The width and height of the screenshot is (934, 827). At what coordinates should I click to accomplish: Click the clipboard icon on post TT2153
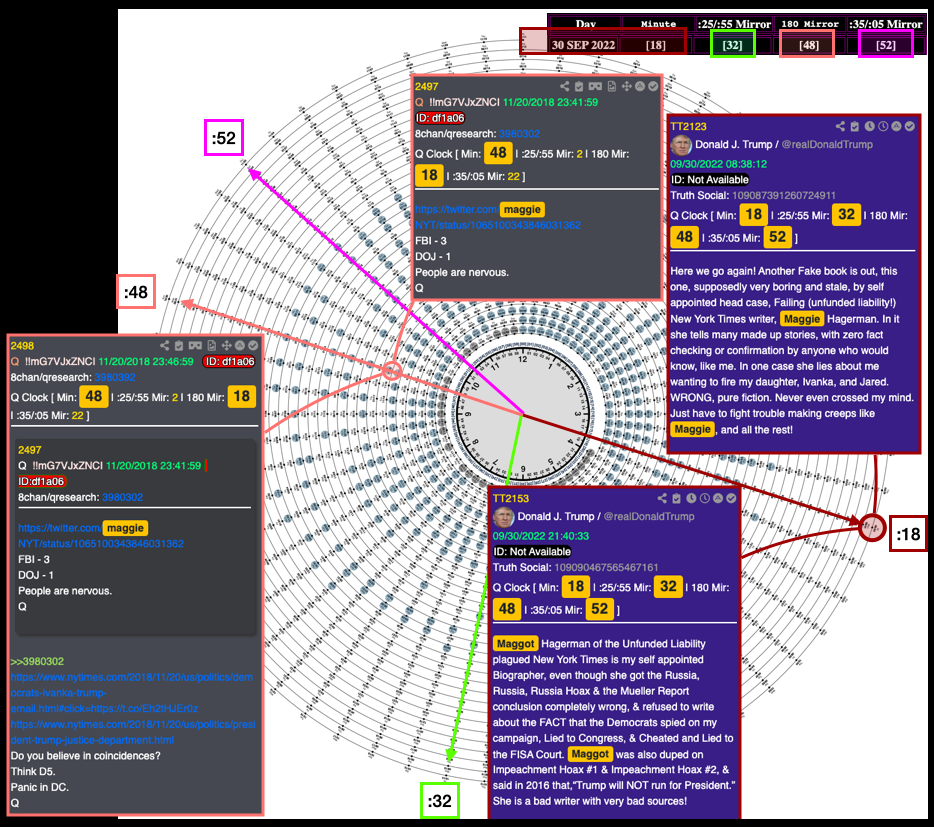pos(677,498)
